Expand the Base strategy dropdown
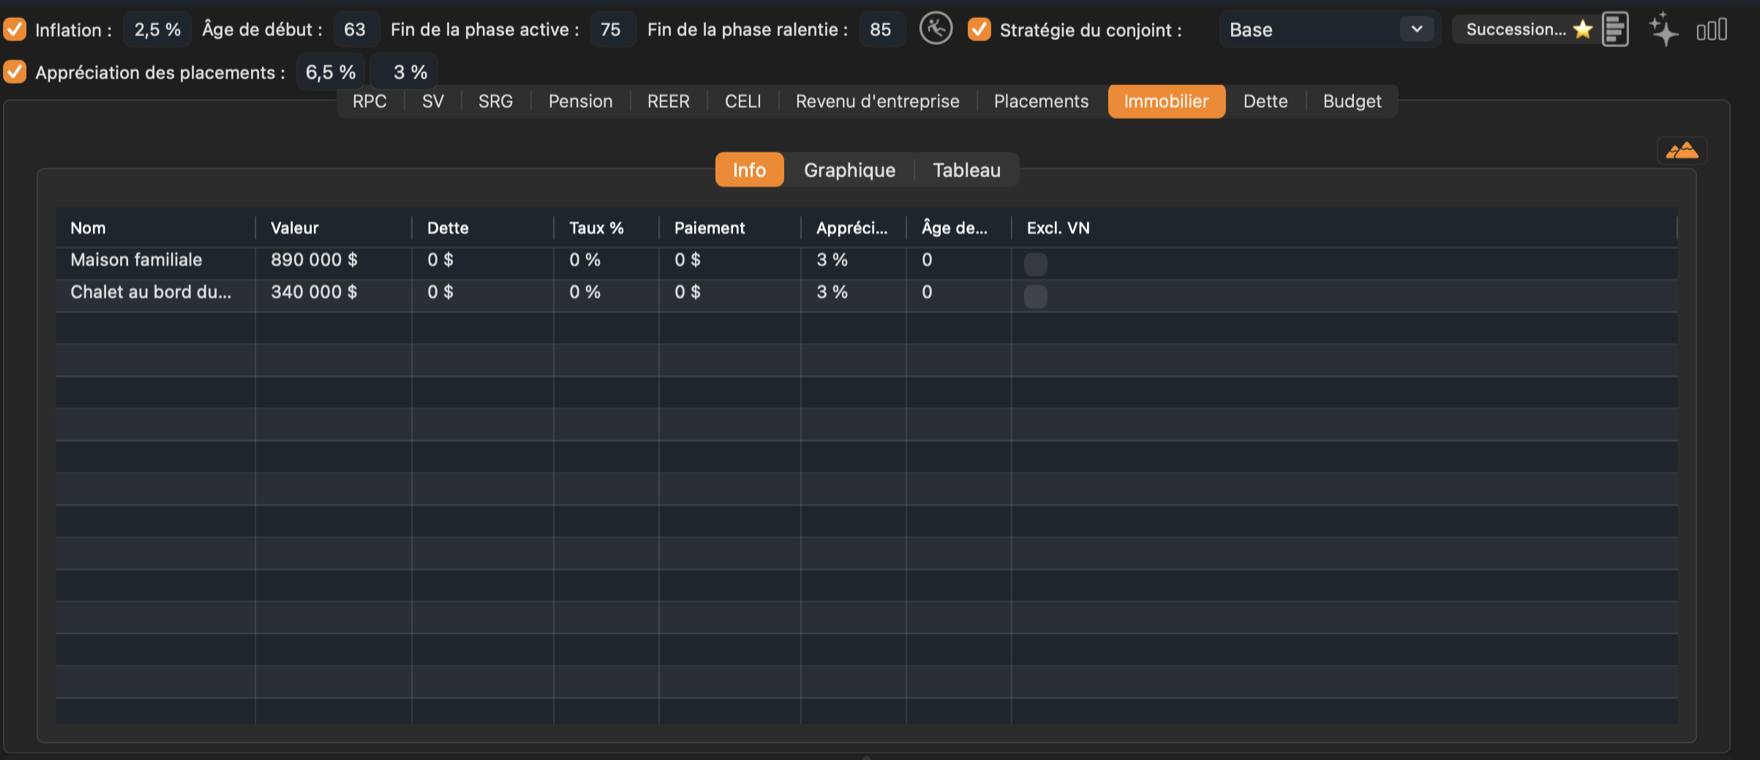Screen dimensions: 1760x760 pos(1328,29)
